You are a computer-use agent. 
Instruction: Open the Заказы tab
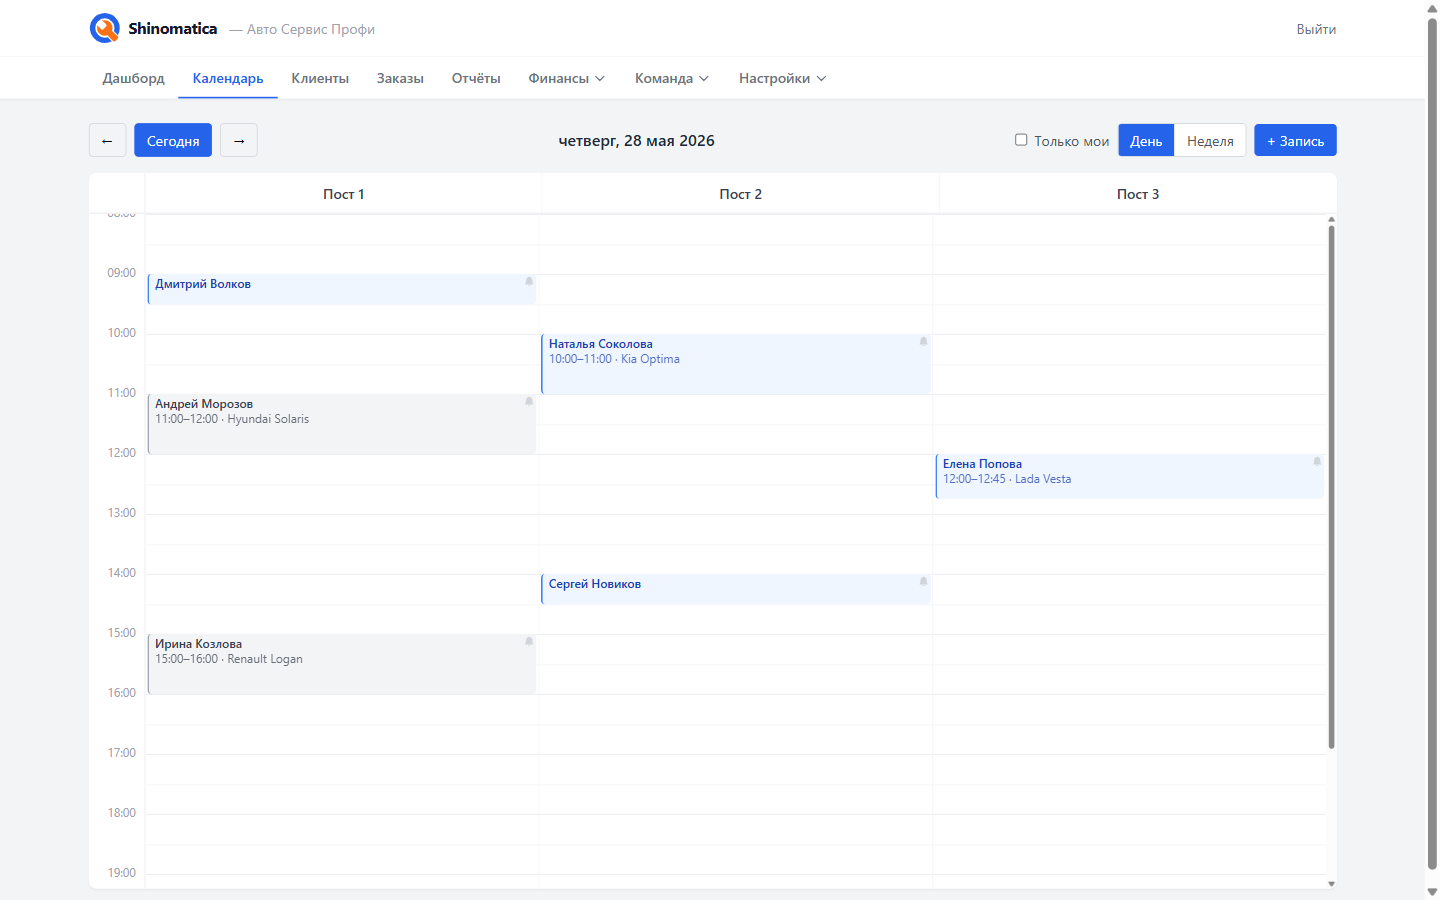pos(400,78)
